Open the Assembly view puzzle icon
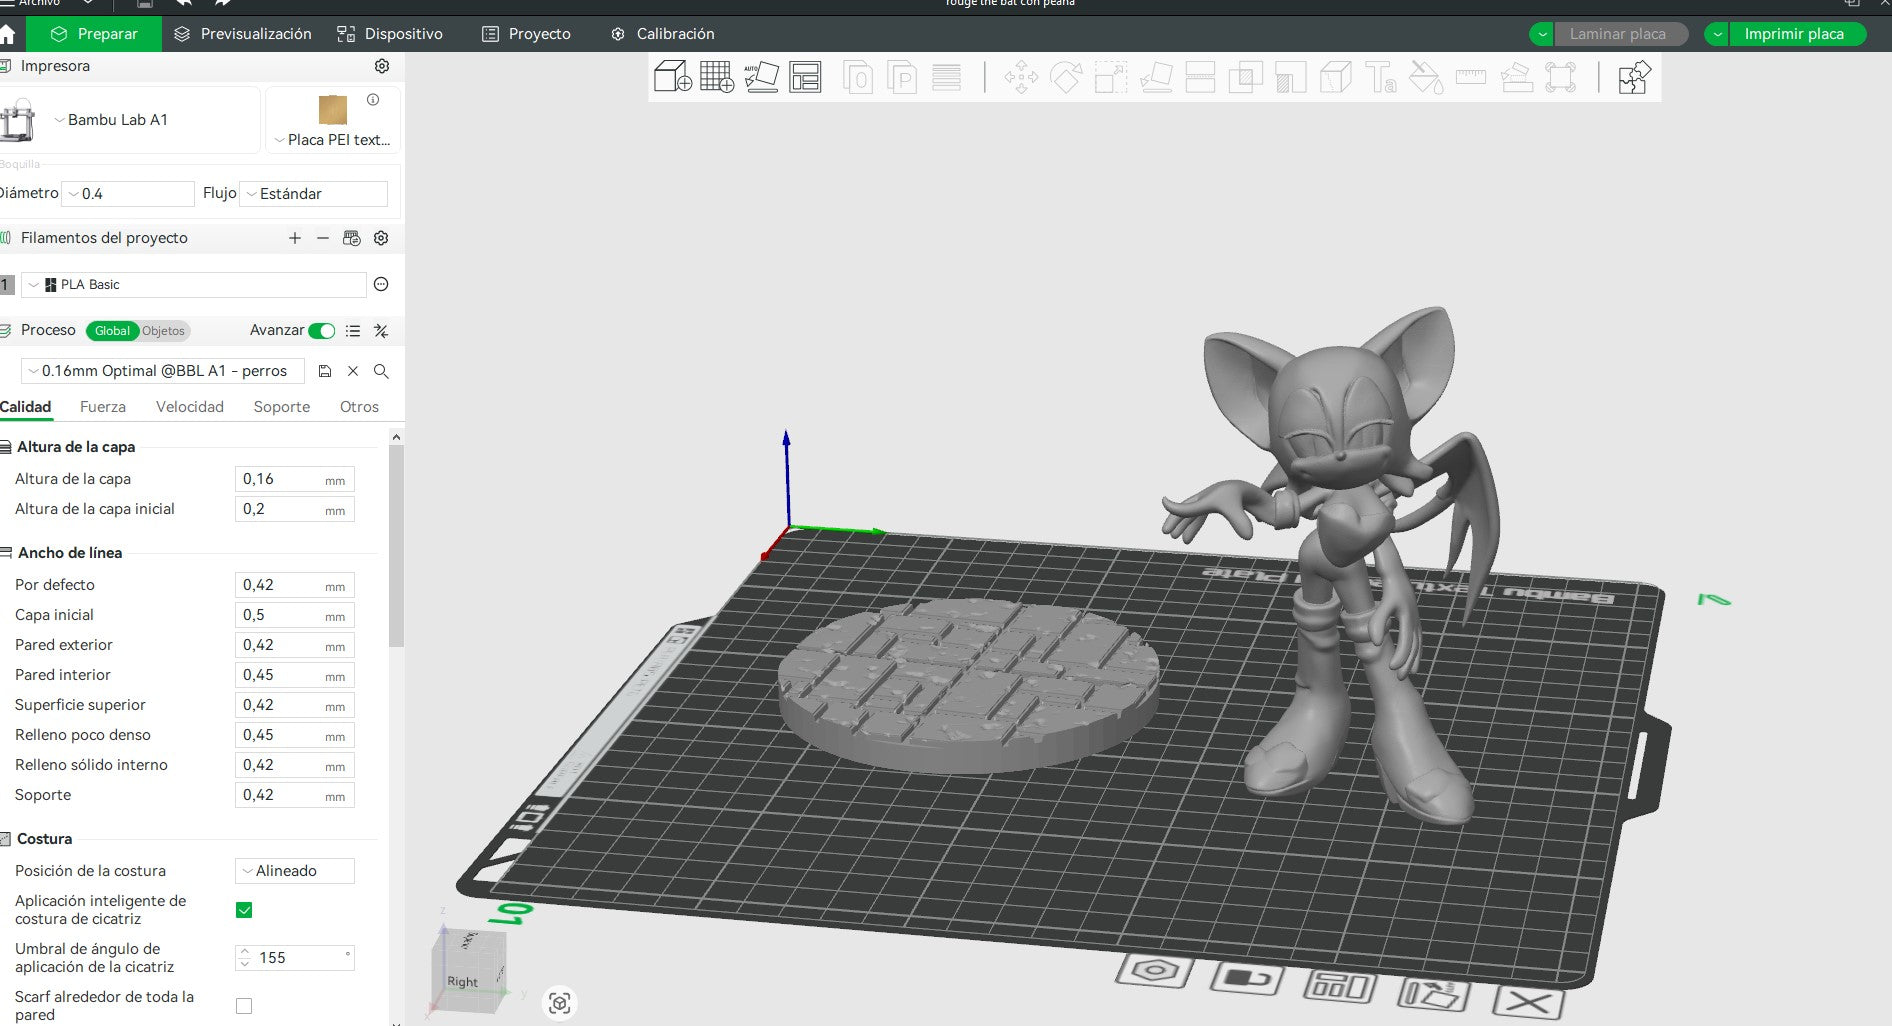 [x=1634, y=77]
